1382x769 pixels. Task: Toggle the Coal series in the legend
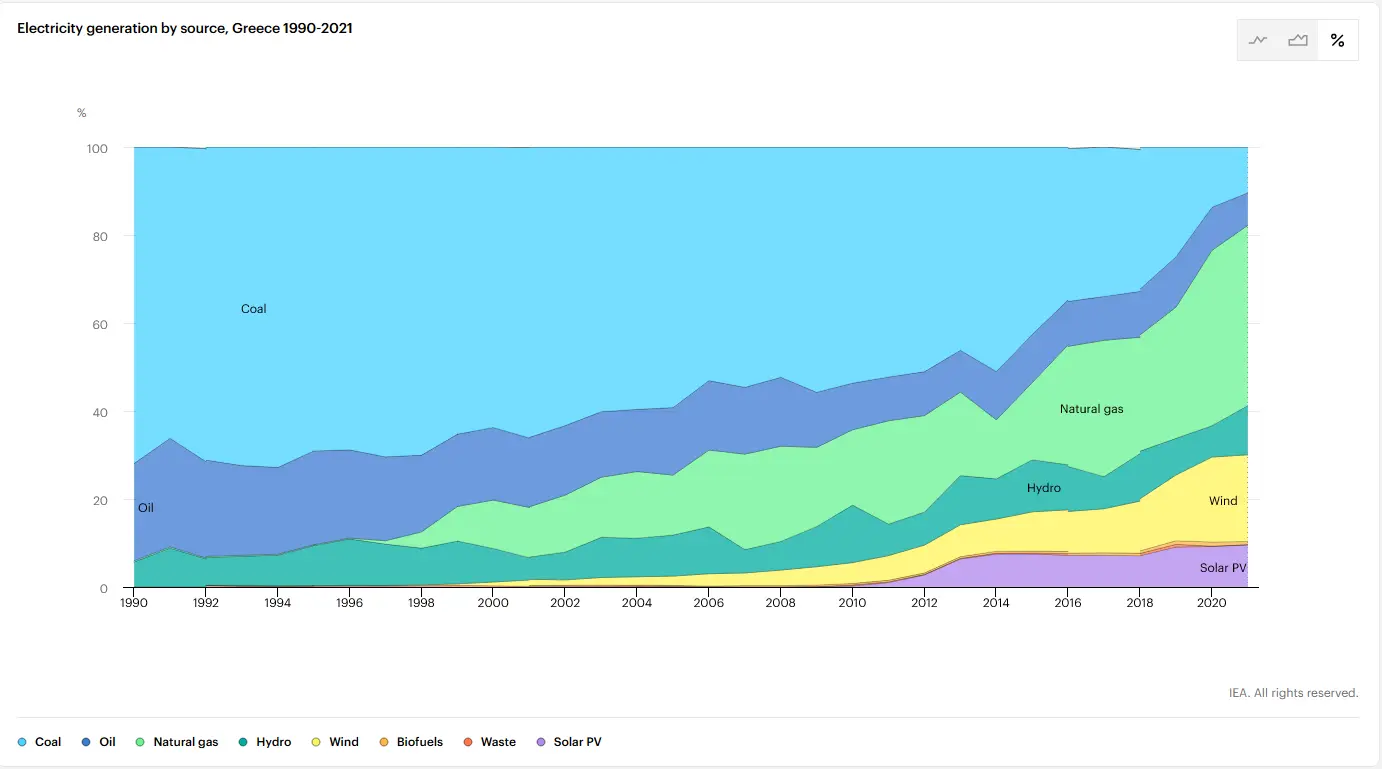coord(40,742)
